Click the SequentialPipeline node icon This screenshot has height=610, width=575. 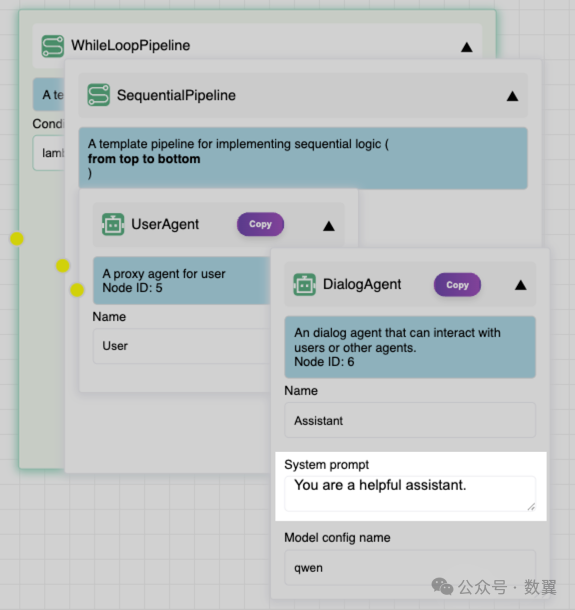pos(98,95)
